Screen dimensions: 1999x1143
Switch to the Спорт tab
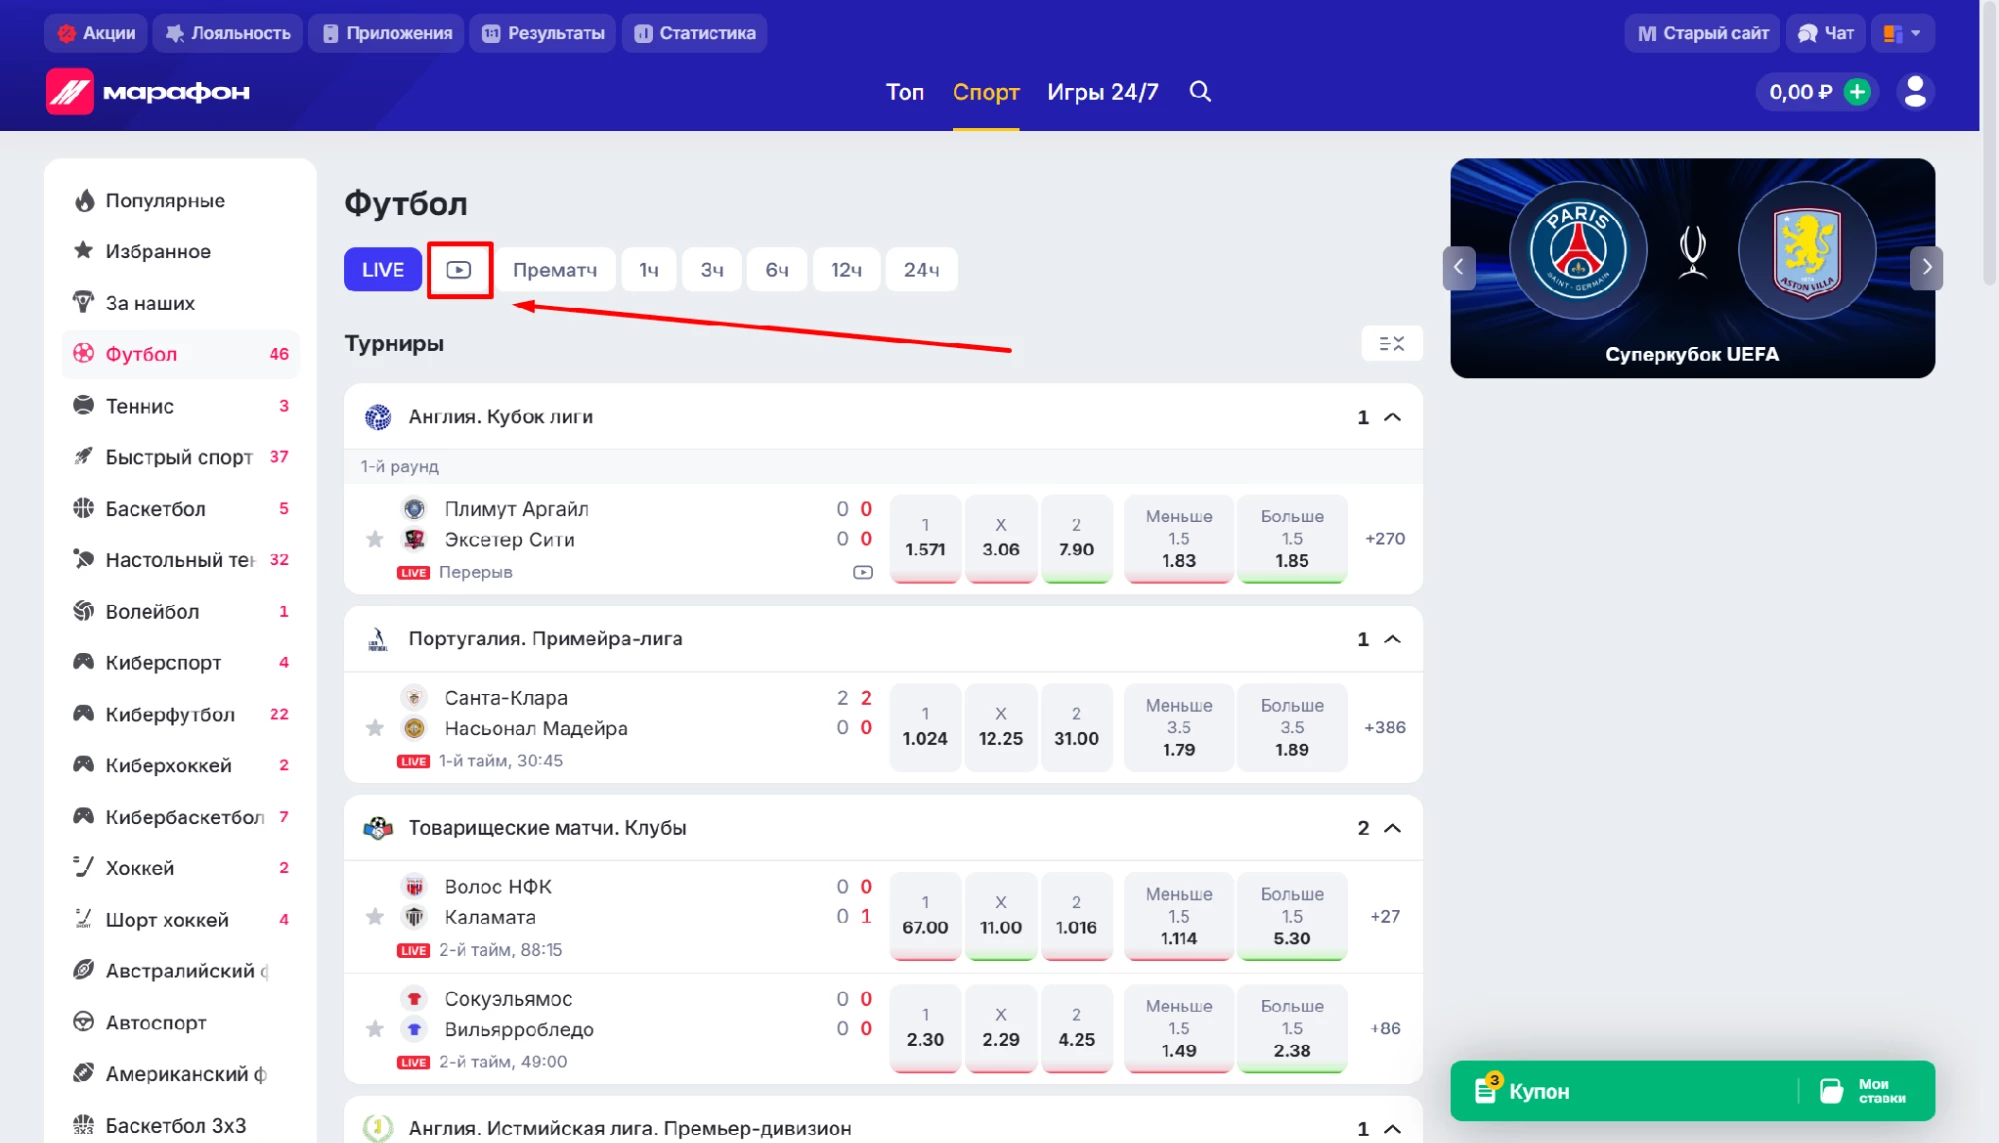(986, 92)
